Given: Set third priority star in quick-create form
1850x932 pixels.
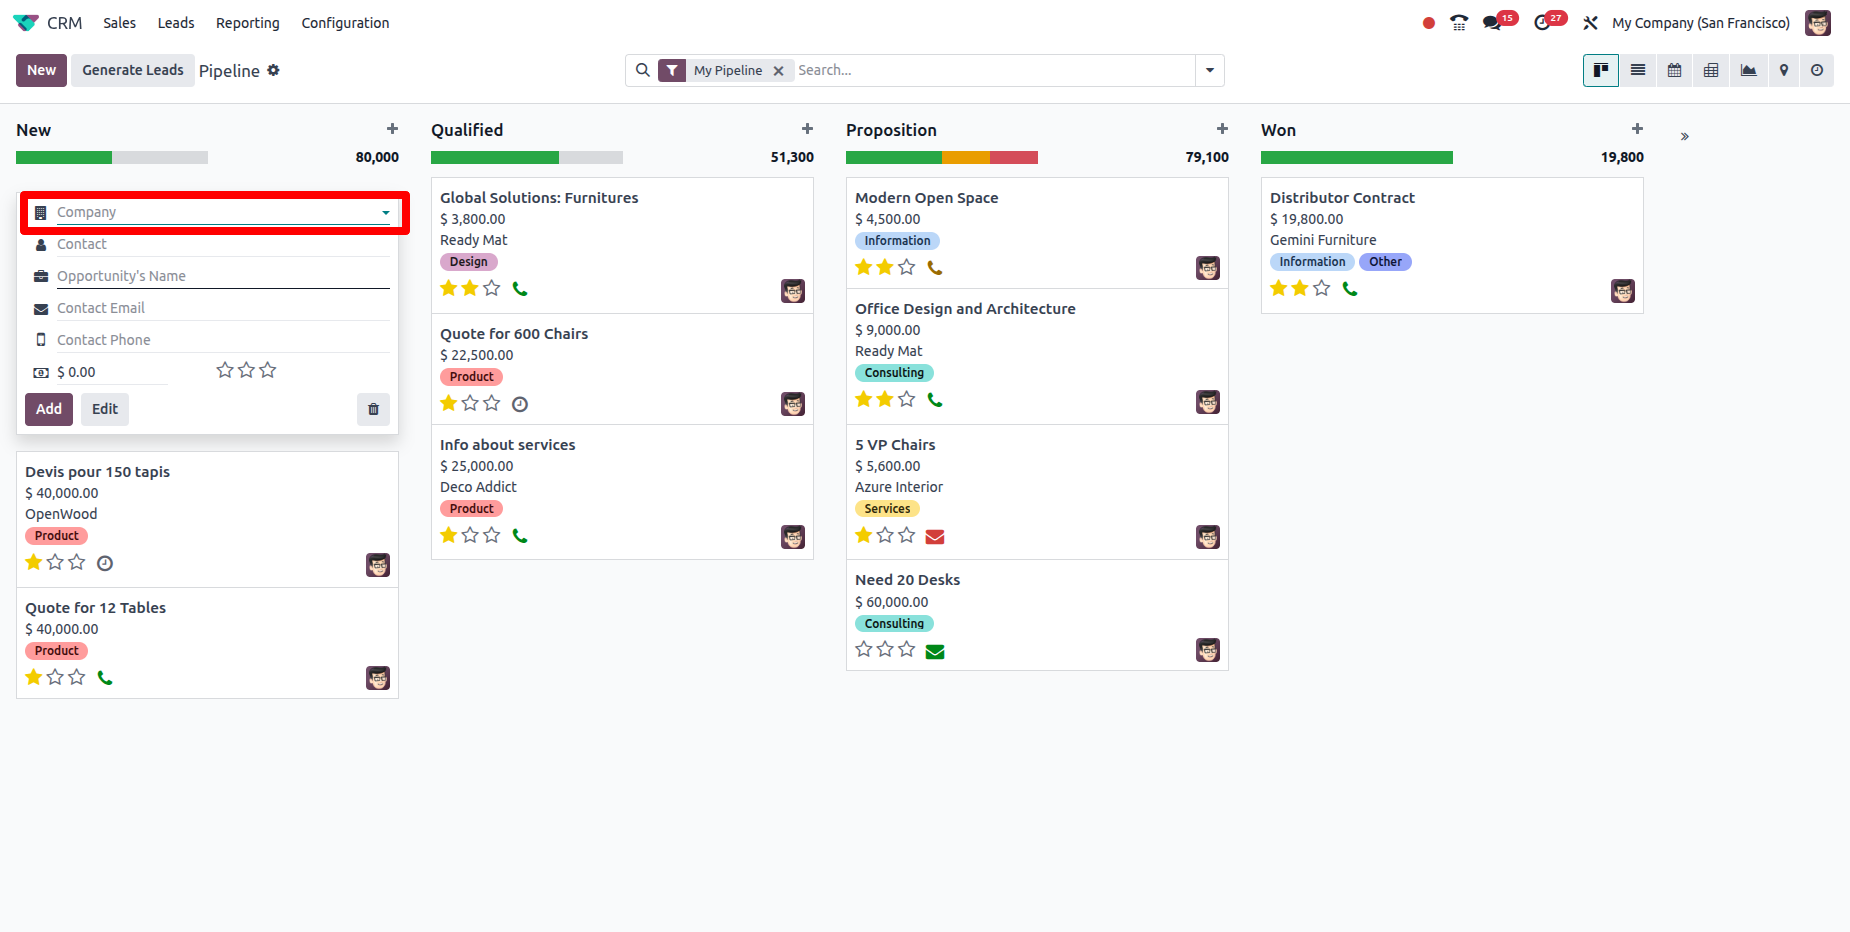Looking at the screenshot, I should pos(268,371).
